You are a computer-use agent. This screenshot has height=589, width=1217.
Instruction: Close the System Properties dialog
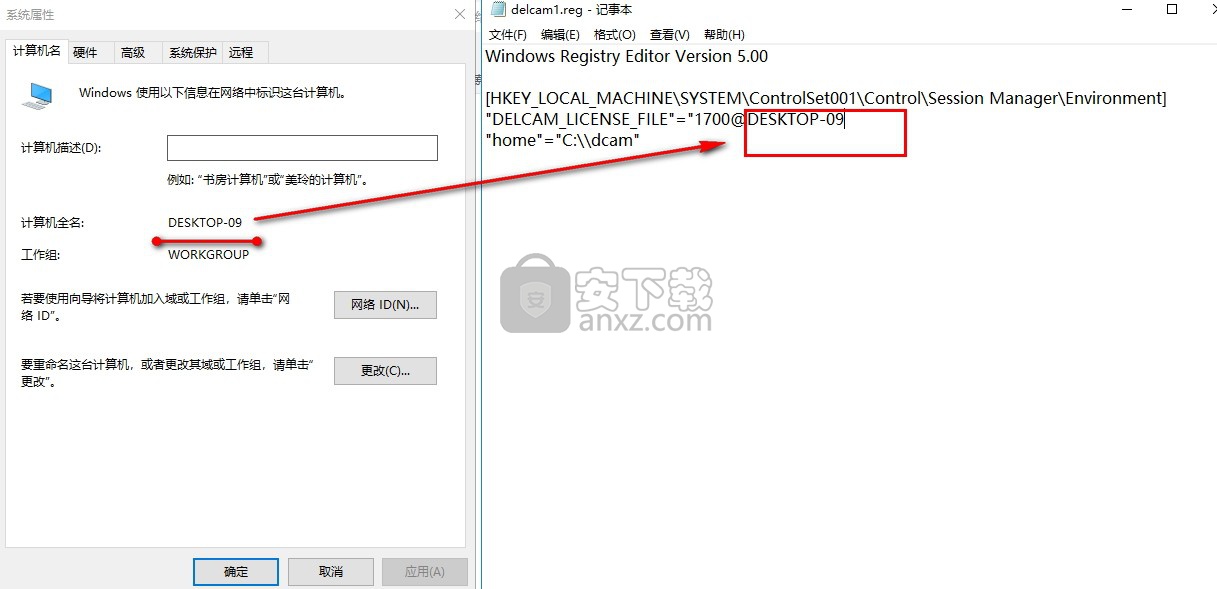[x=459, y=14]
